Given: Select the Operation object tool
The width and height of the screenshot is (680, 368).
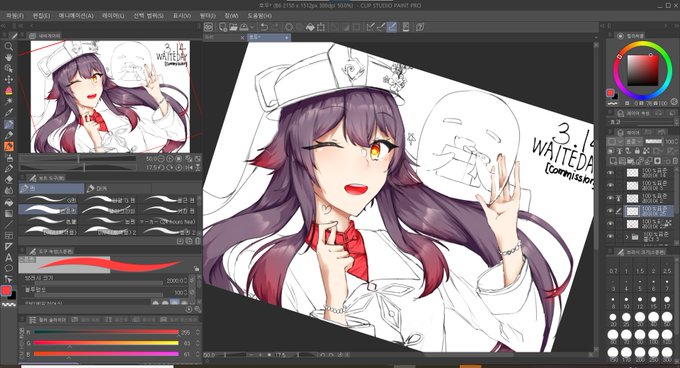Looking at the screenshot, I should pyautogui.click(x=8, y=68).
